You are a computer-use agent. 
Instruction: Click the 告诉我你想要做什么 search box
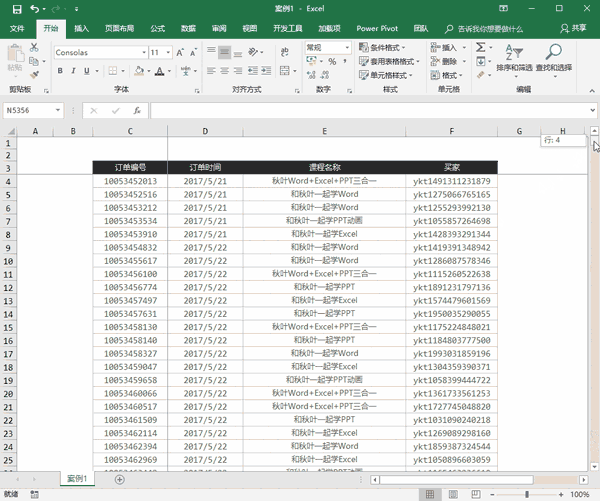pyautogui.click(x=484, y=29)
